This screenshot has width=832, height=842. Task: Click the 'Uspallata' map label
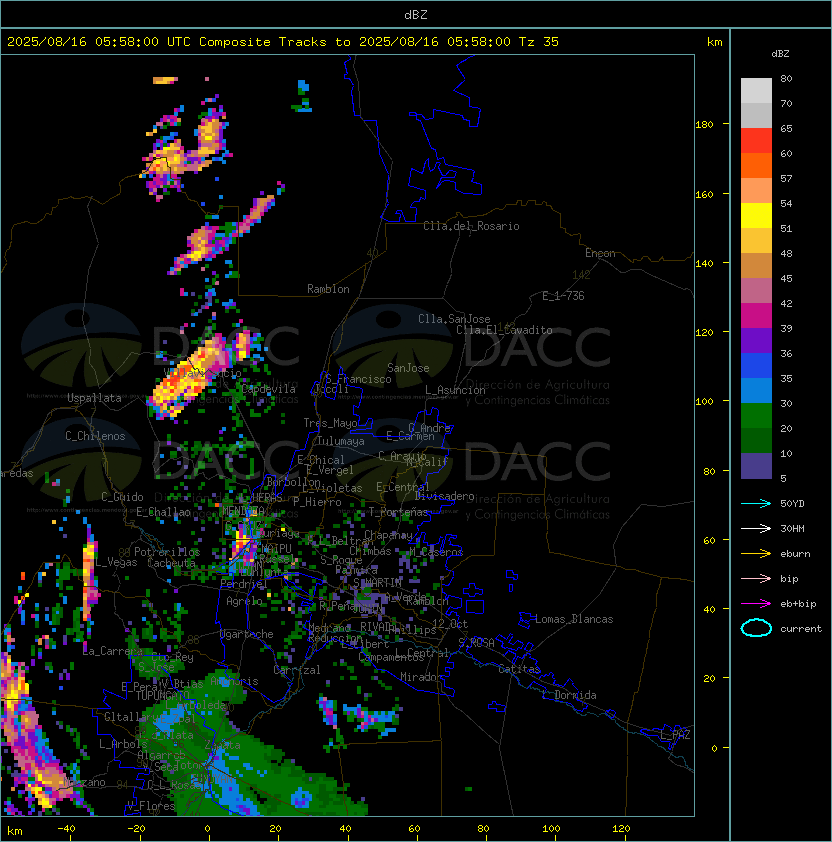coord(94,398)
